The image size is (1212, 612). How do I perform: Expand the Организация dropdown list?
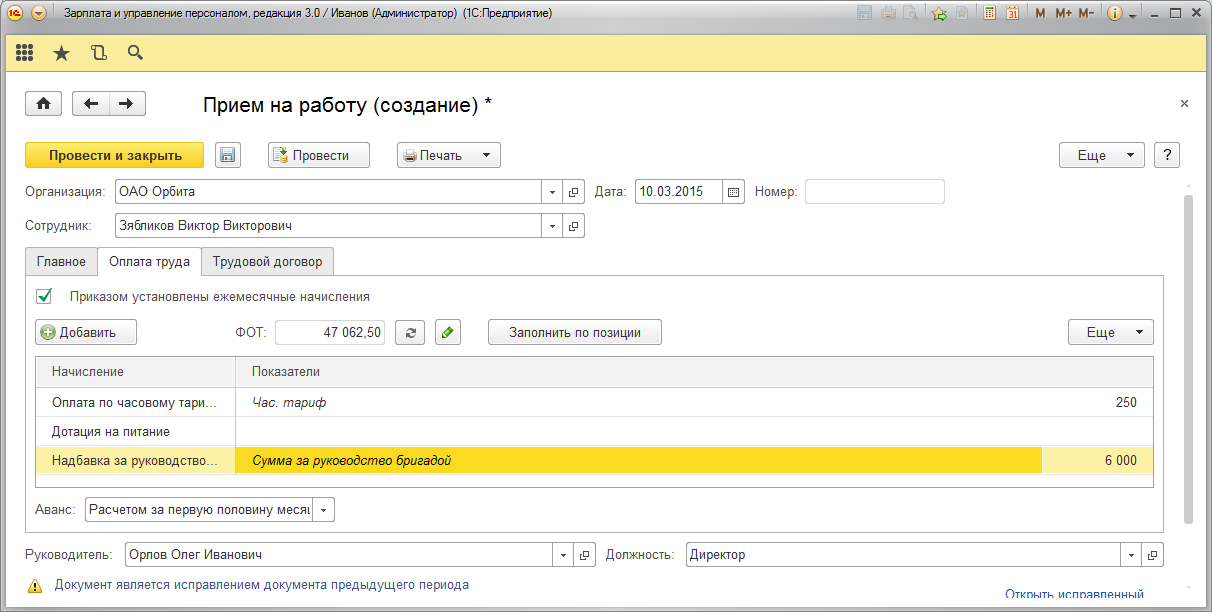[553, 192]
